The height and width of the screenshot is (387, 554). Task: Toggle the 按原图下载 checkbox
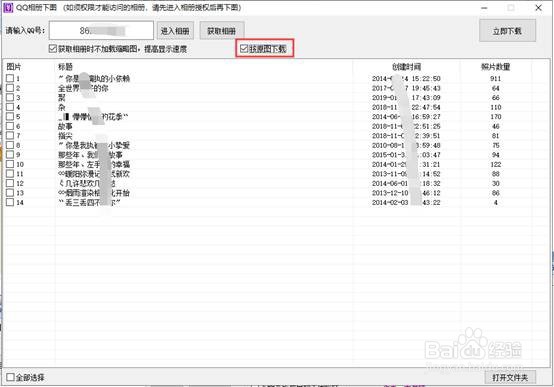point(244,48)
